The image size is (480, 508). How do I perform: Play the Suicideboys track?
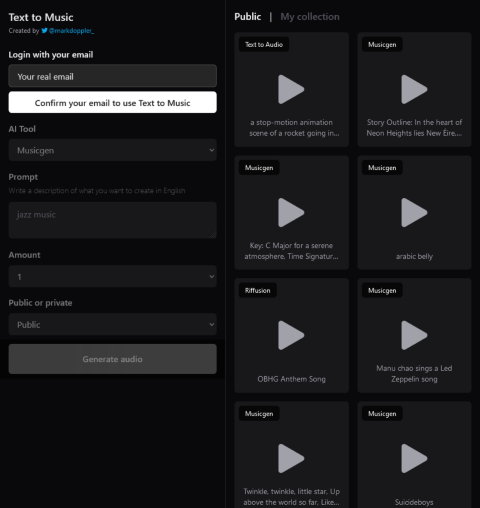[414, 458]
